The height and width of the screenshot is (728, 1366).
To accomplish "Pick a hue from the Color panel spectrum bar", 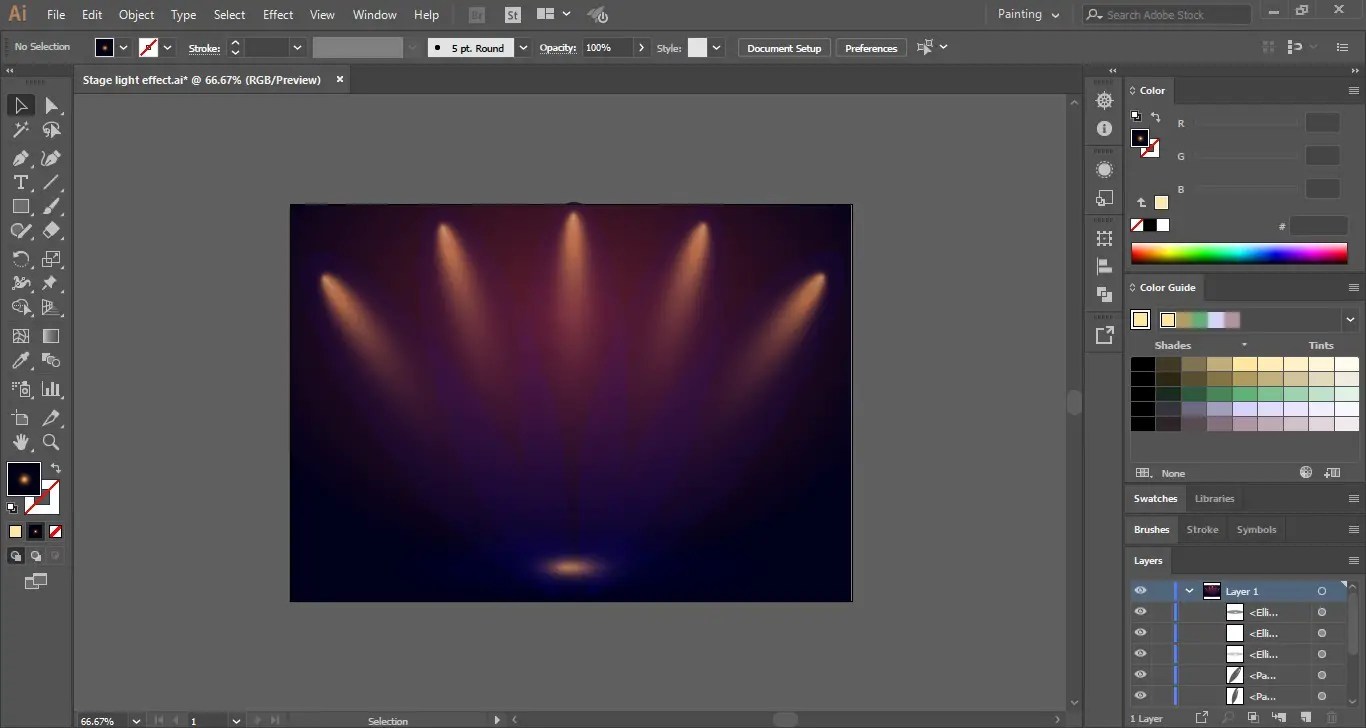I will pyautogui.click(x=1240, y=253).
